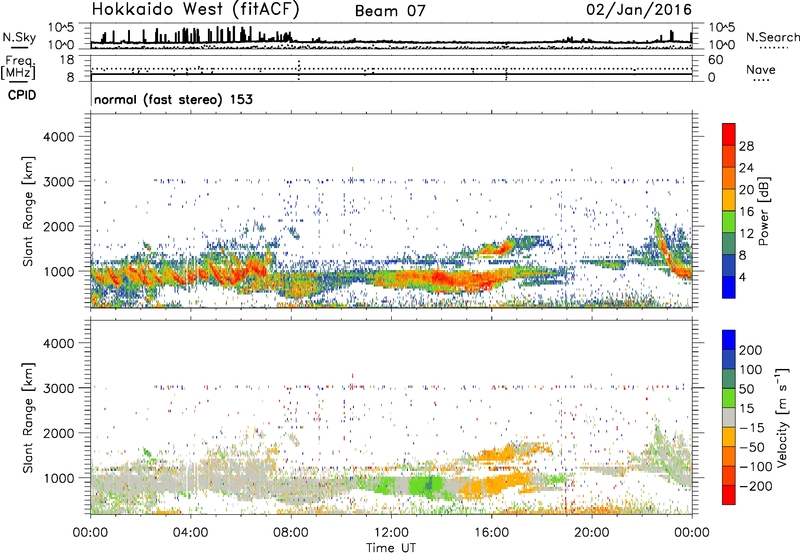Click the 'CPID' label
800x554 pixels.
22,95
